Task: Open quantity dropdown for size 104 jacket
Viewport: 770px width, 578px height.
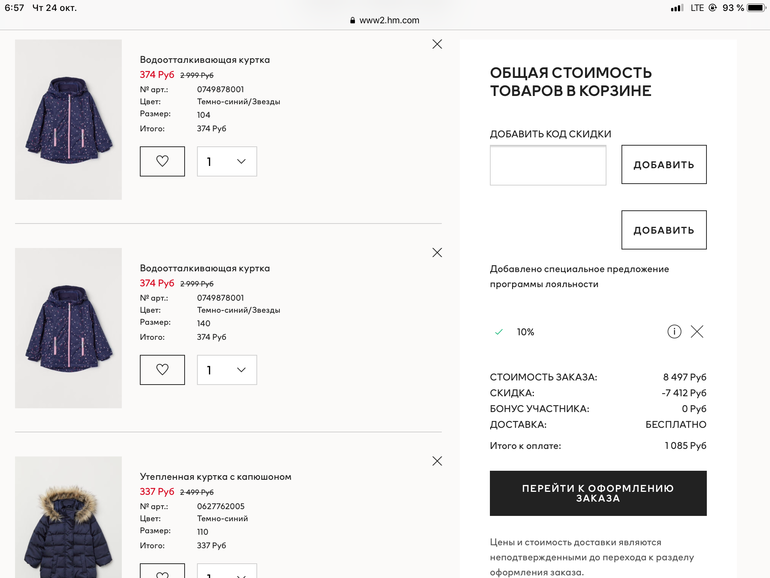Action: (x=227, y=161)
